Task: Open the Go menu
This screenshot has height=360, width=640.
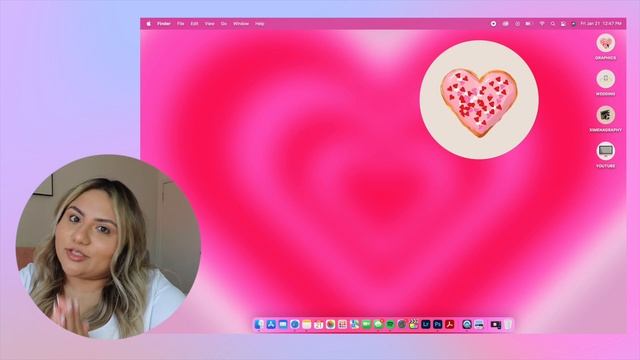Action: [x=224, y=24]
